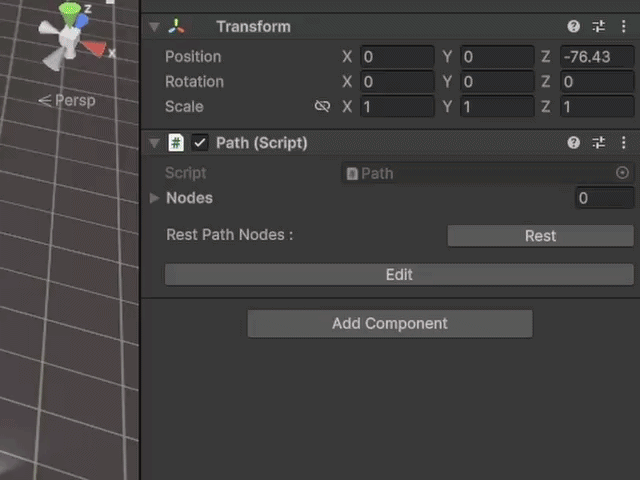Viewport: 640px width, 480px height.
Task: Click the Position X input field
Action: point(397,57)
